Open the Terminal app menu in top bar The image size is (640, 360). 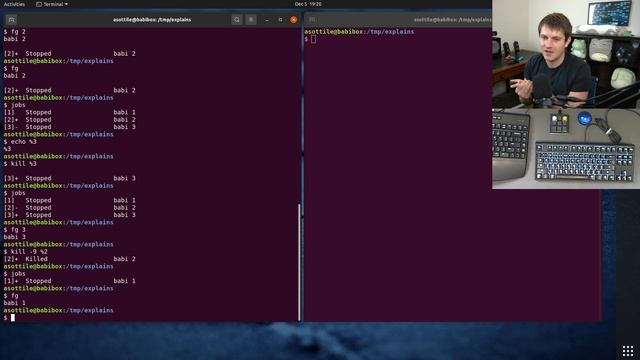tap(52, 4)
